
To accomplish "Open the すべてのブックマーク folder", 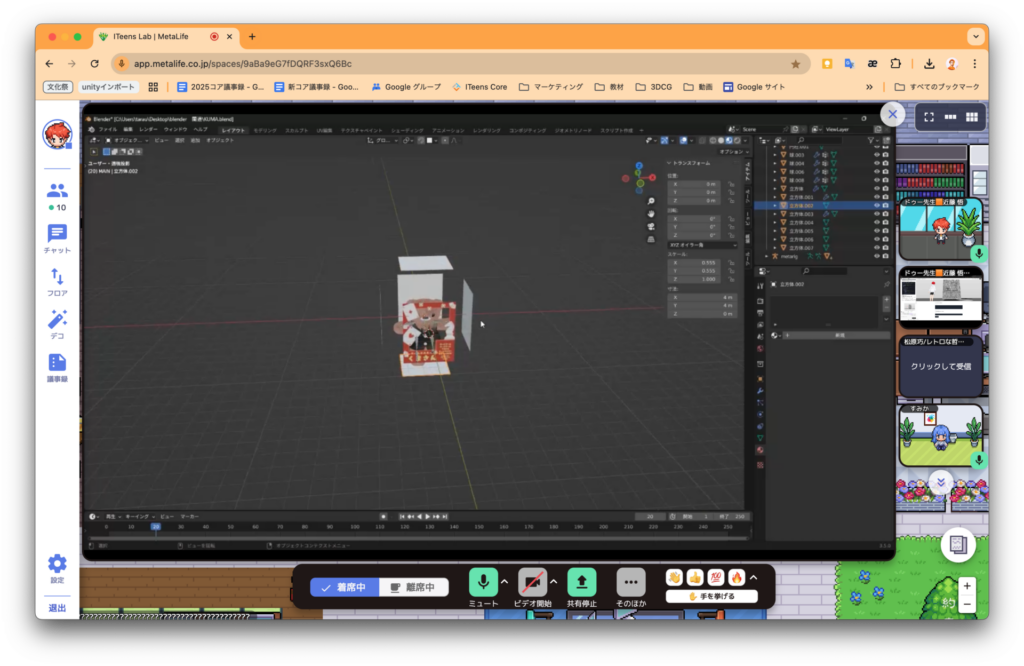I will point(936,87).
